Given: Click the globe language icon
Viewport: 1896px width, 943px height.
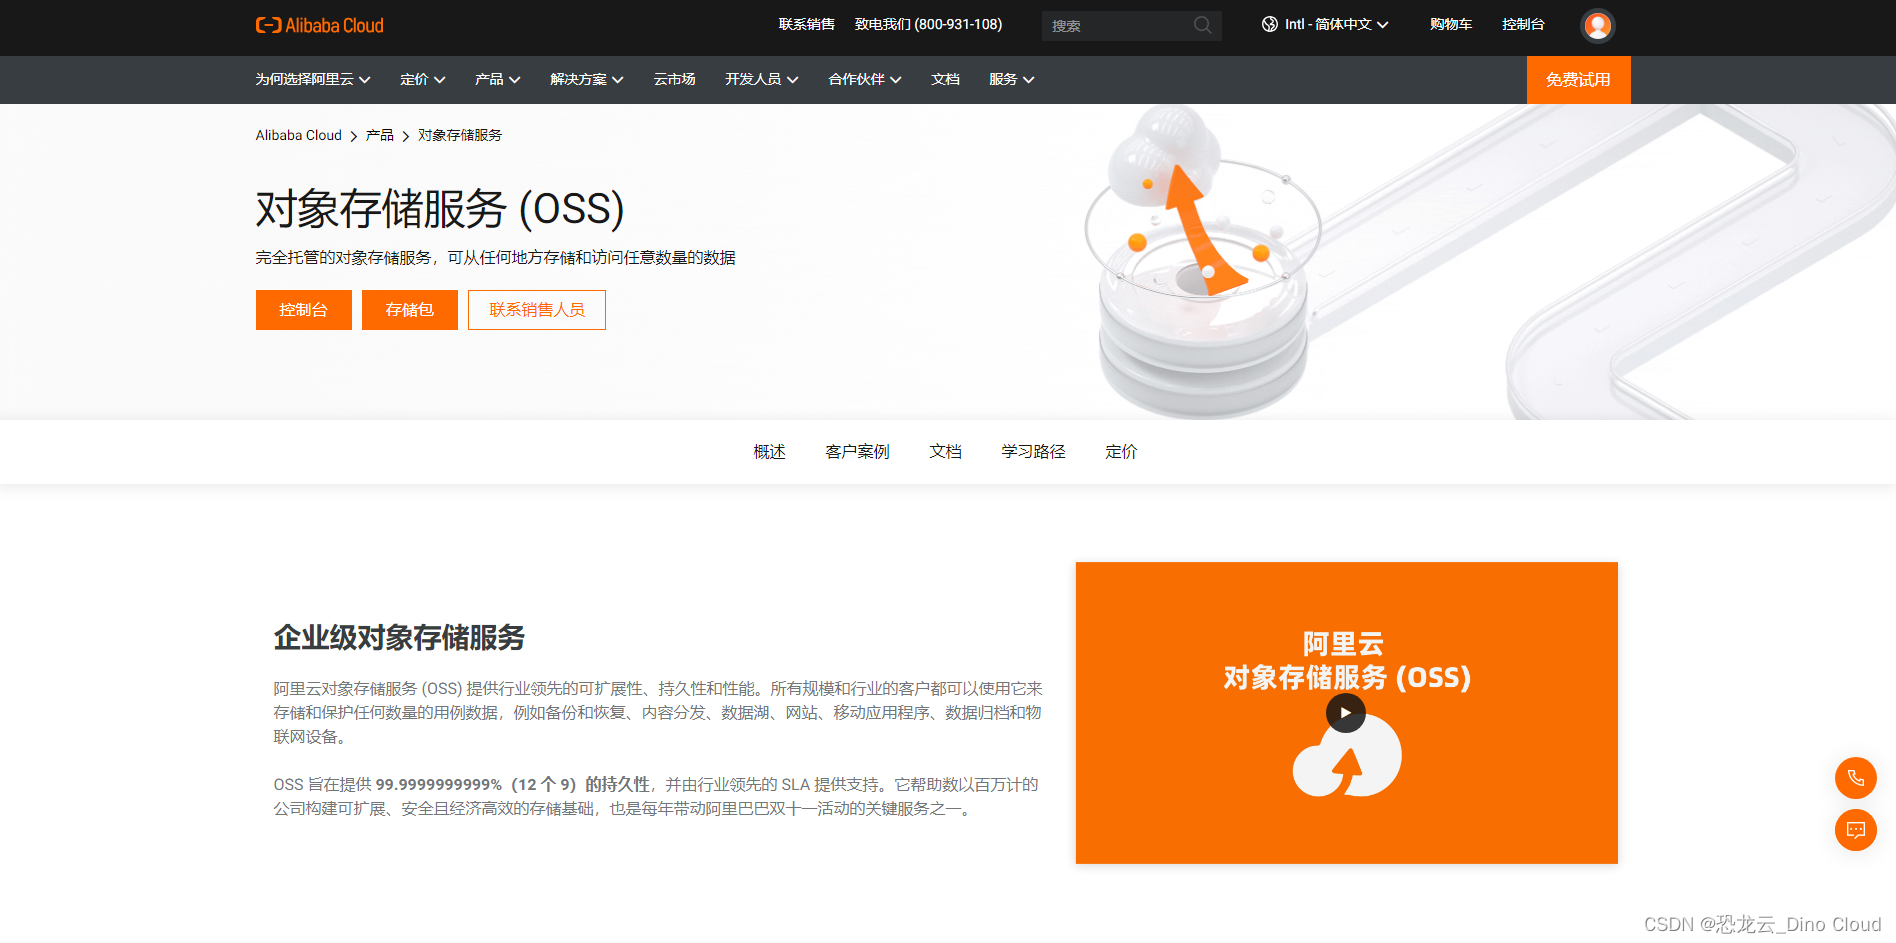Looking at the screenshot, I should tap(1269, 24).
